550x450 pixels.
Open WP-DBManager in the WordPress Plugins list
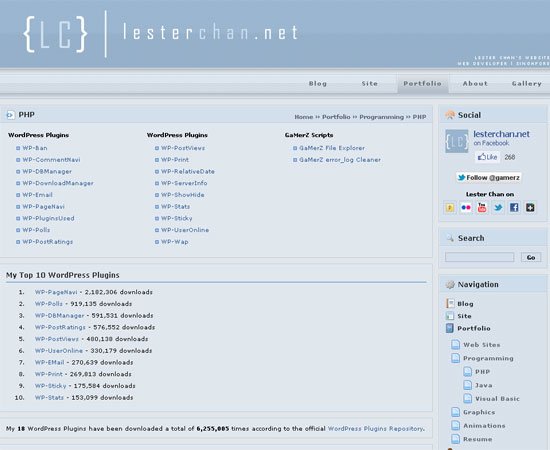[x=47, y=172]
